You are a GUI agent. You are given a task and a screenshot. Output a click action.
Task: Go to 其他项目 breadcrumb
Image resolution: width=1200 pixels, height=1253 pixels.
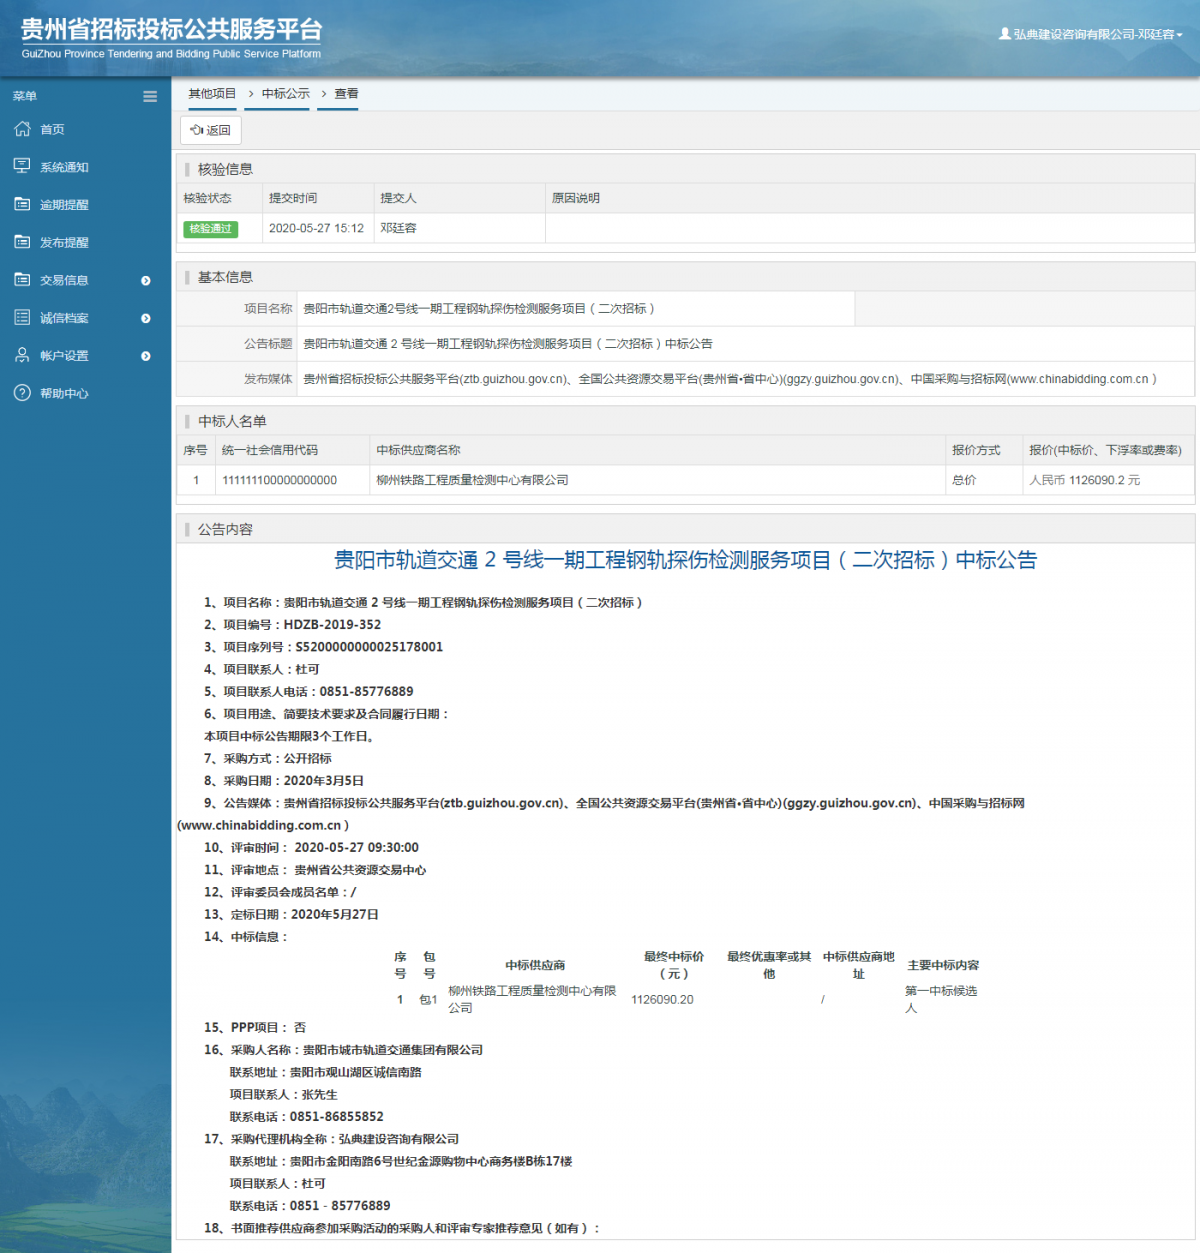212,94
